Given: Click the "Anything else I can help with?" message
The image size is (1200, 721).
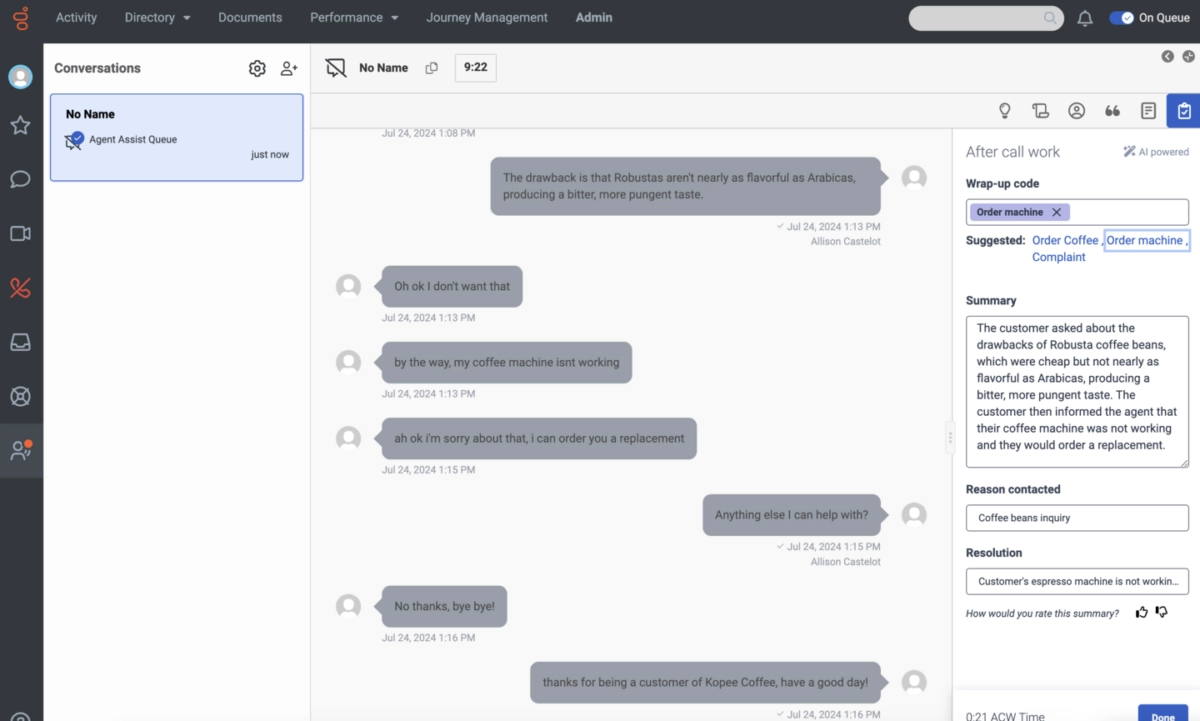Looking at the screenshot, I should pos(792,515).
